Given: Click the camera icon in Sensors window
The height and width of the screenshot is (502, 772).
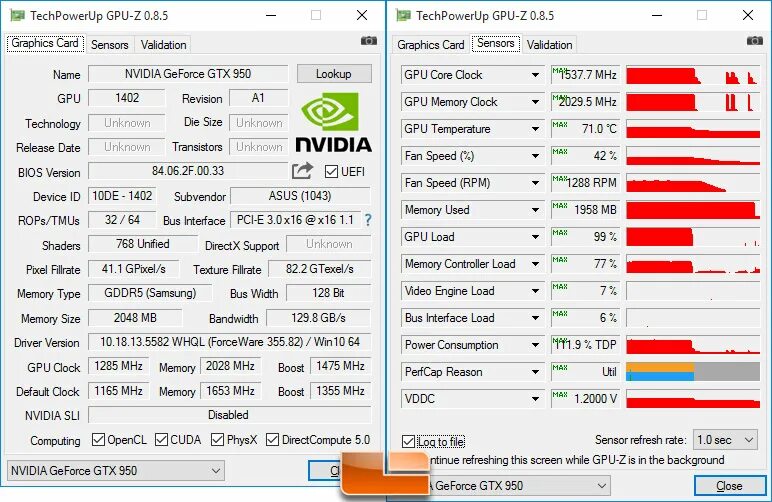Looking at the screenshot, I should (755, 41).
